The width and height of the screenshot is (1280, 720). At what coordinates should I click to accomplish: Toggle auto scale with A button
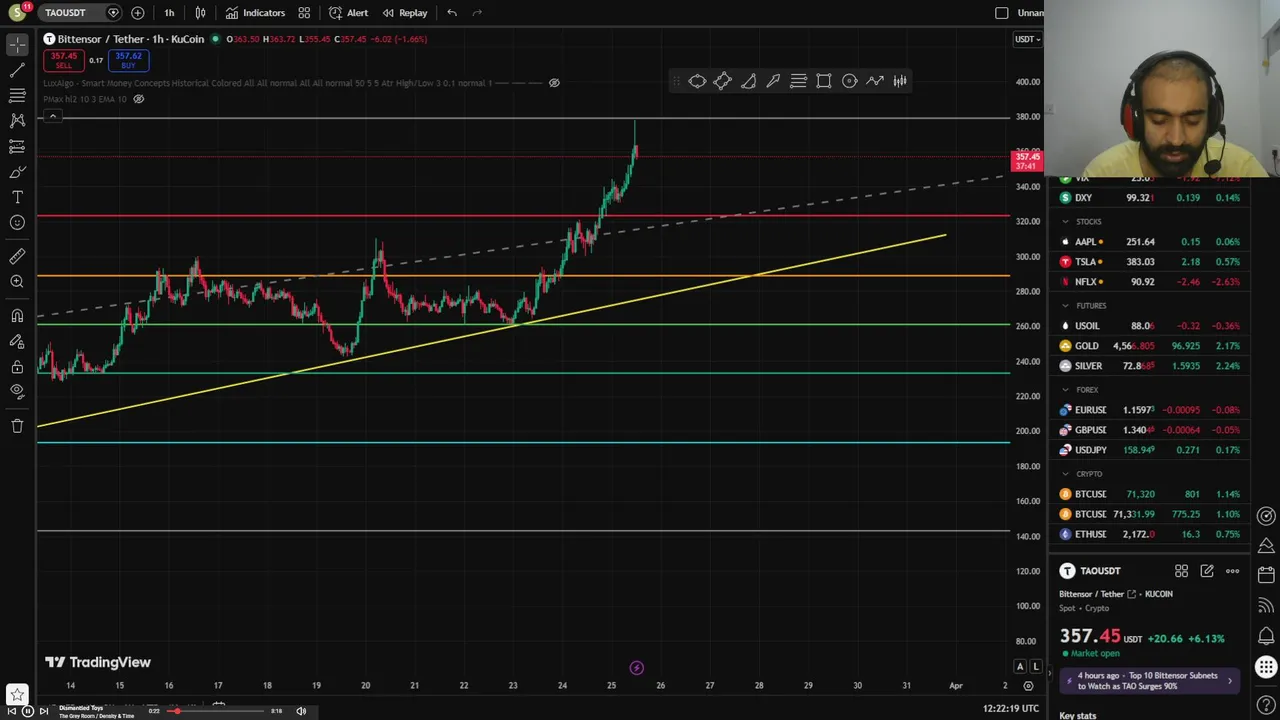[x=1020, y=666]
